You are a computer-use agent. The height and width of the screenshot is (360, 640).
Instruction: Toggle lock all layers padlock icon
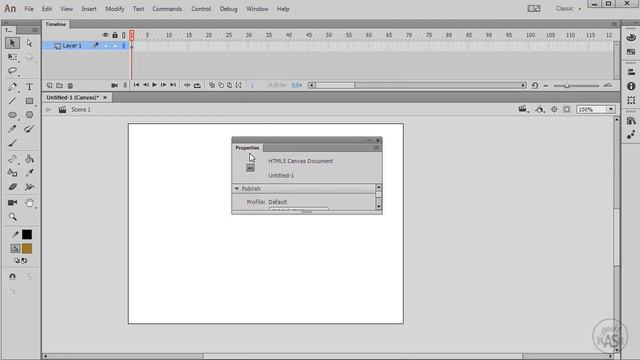point(115,35)
